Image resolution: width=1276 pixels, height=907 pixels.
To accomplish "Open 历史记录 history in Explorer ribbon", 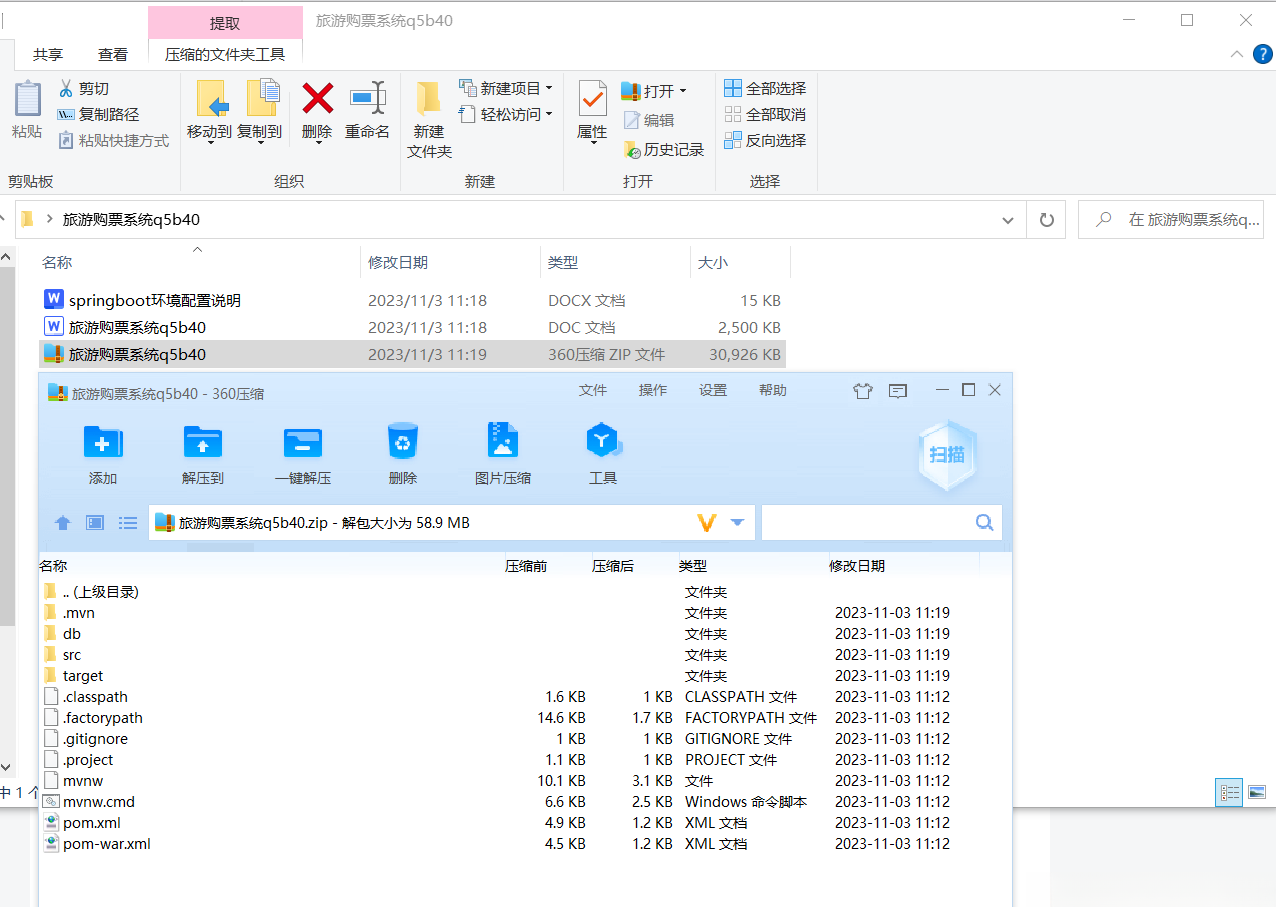I will [663, 149].
